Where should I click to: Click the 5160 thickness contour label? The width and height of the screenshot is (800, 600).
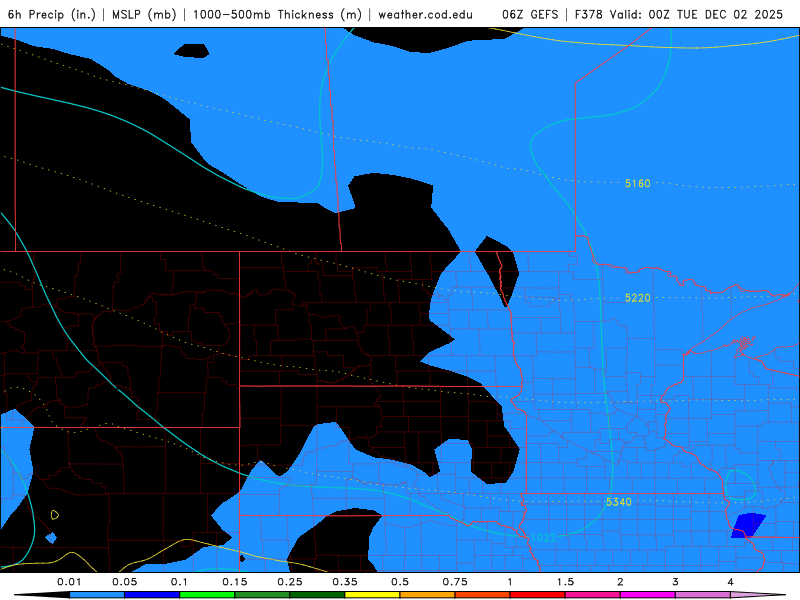638,183
